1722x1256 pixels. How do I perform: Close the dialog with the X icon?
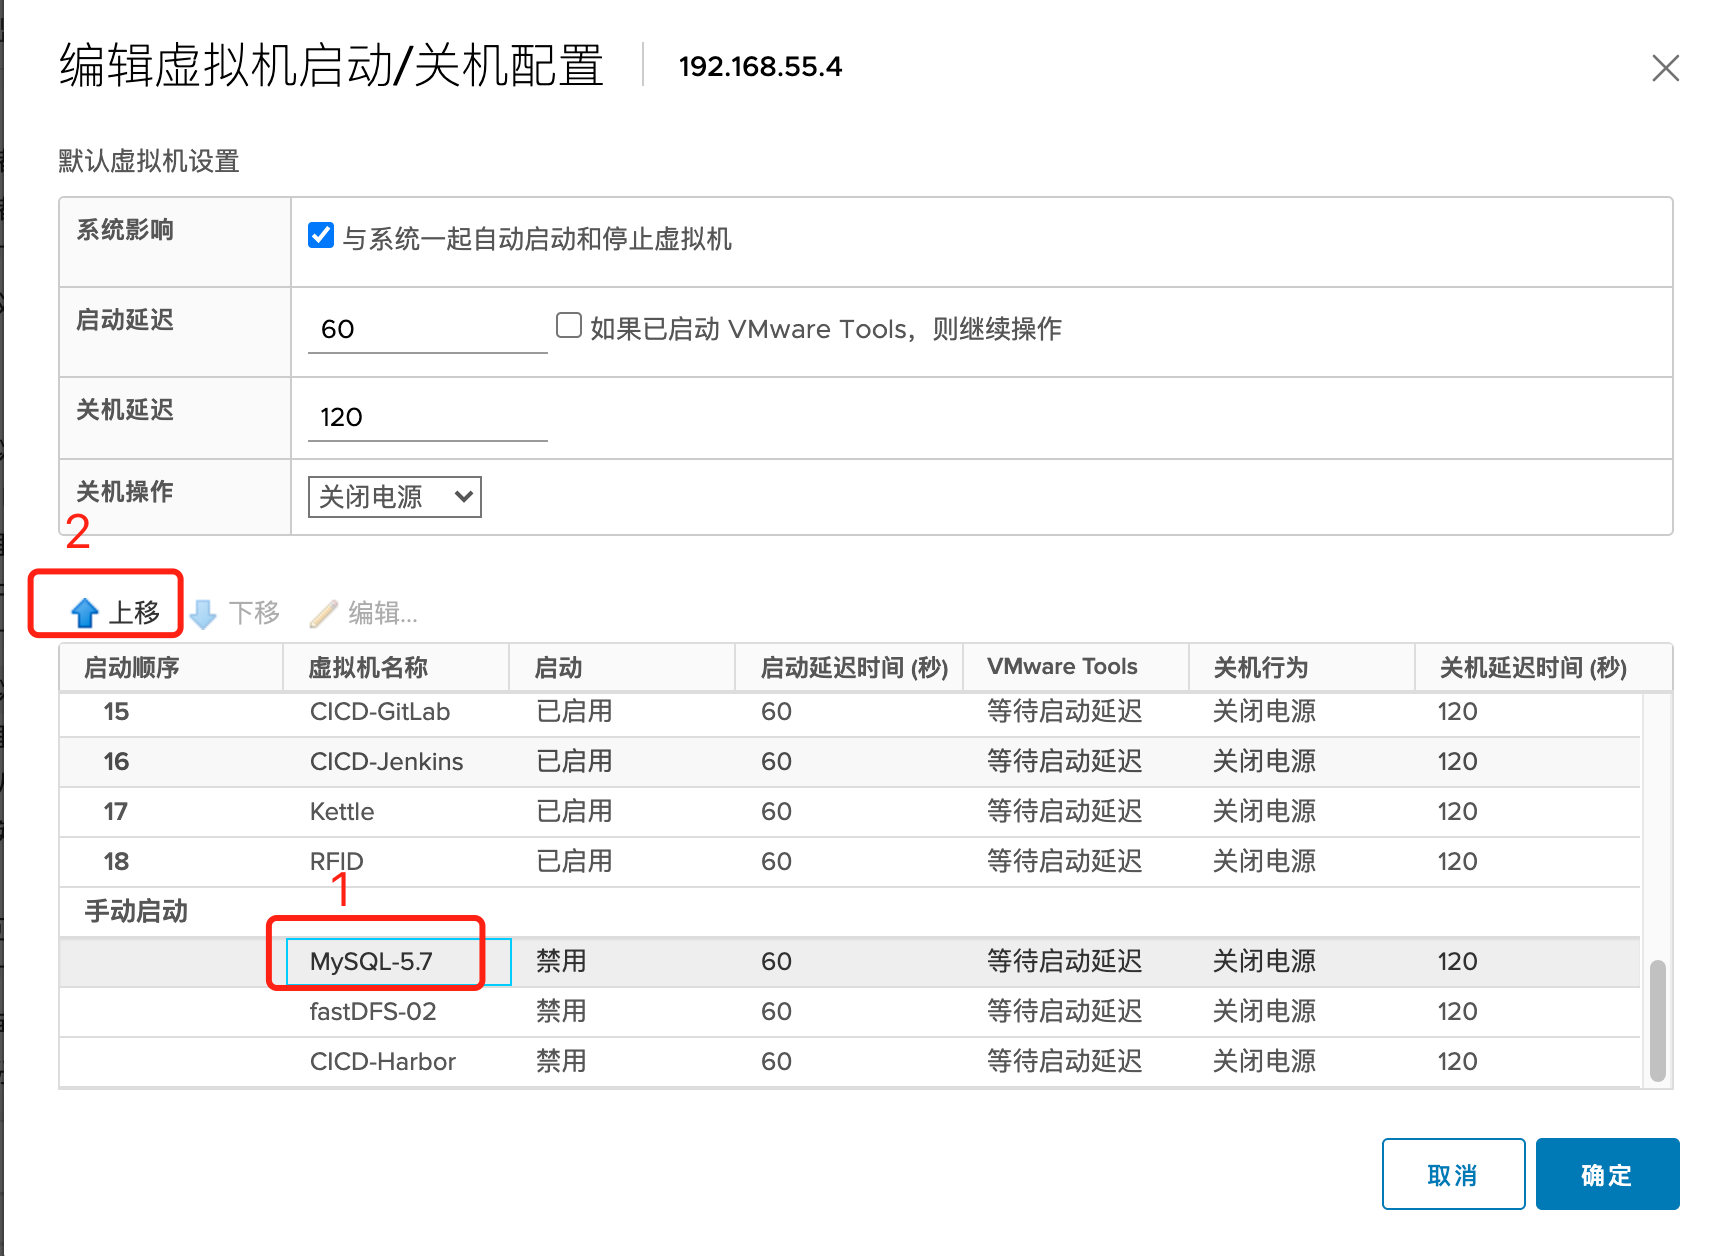pos(1665,68)
